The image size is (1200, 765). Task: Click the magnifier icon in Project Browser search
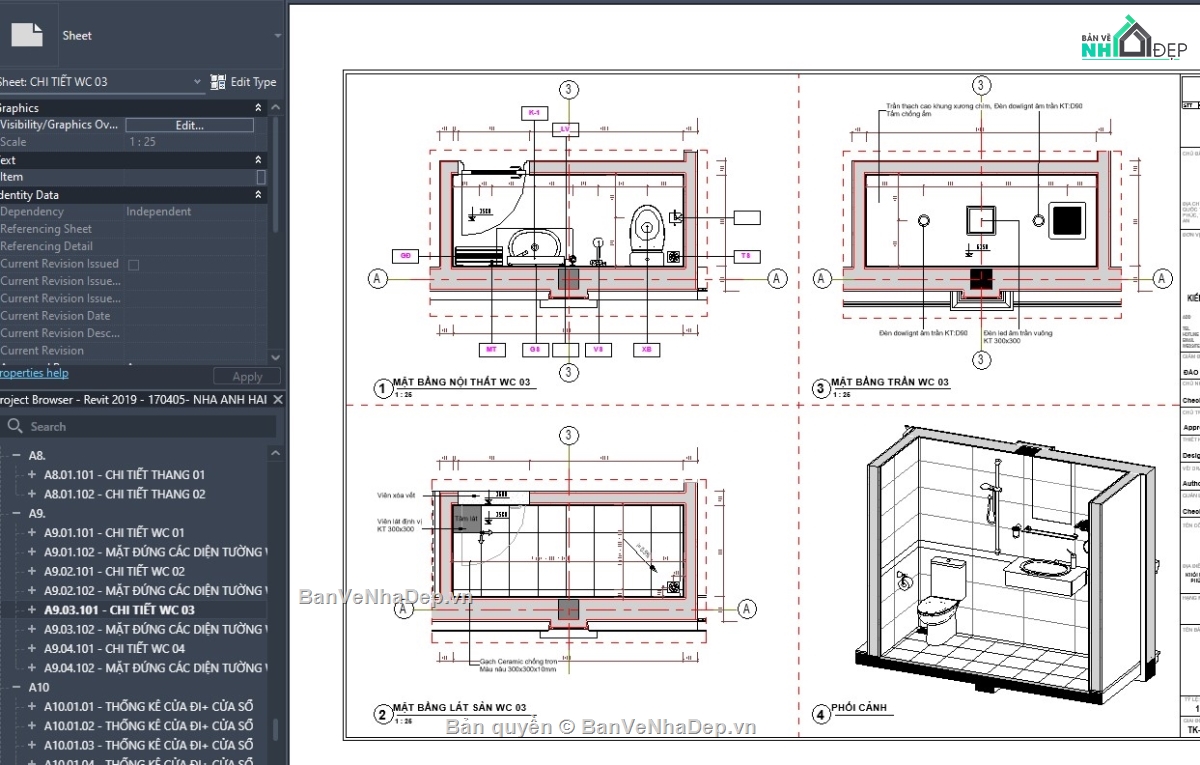point(15,426)
